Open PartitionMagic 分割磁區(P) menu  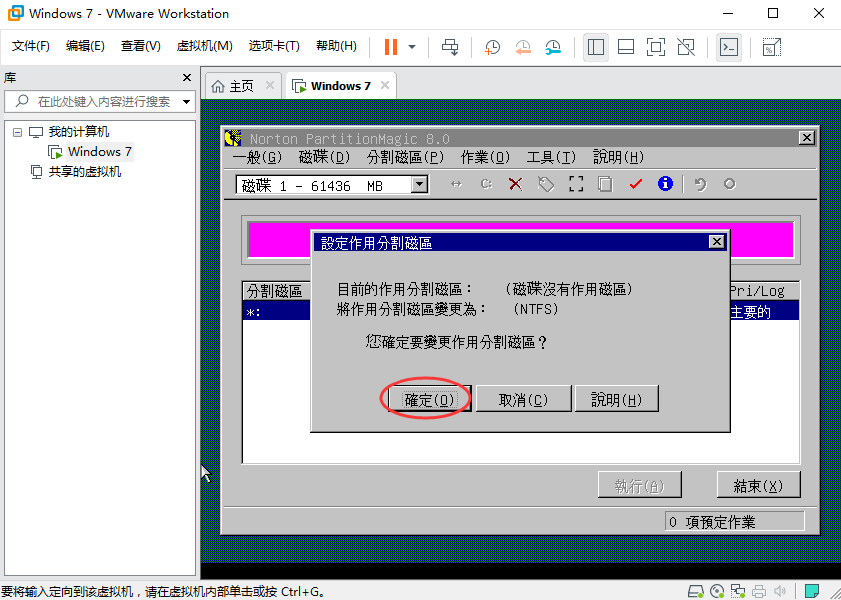click(405, 157)
